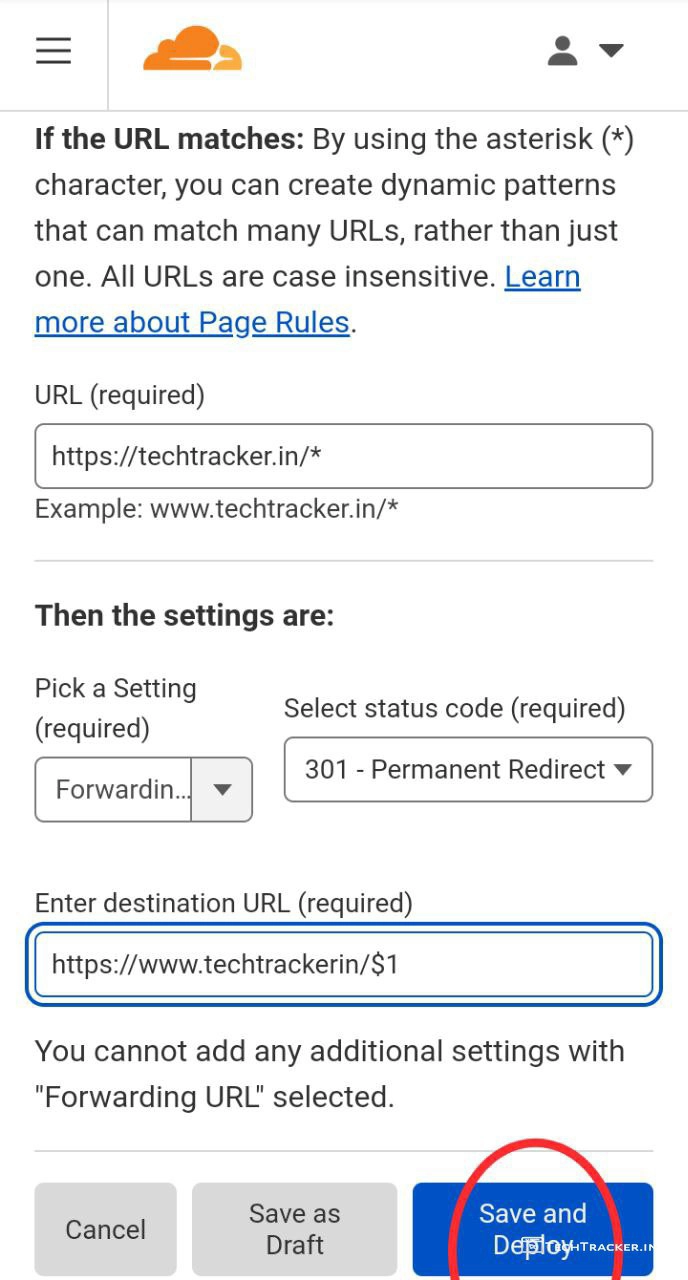Click the 'Select status code (required)' label

(454, 708)
